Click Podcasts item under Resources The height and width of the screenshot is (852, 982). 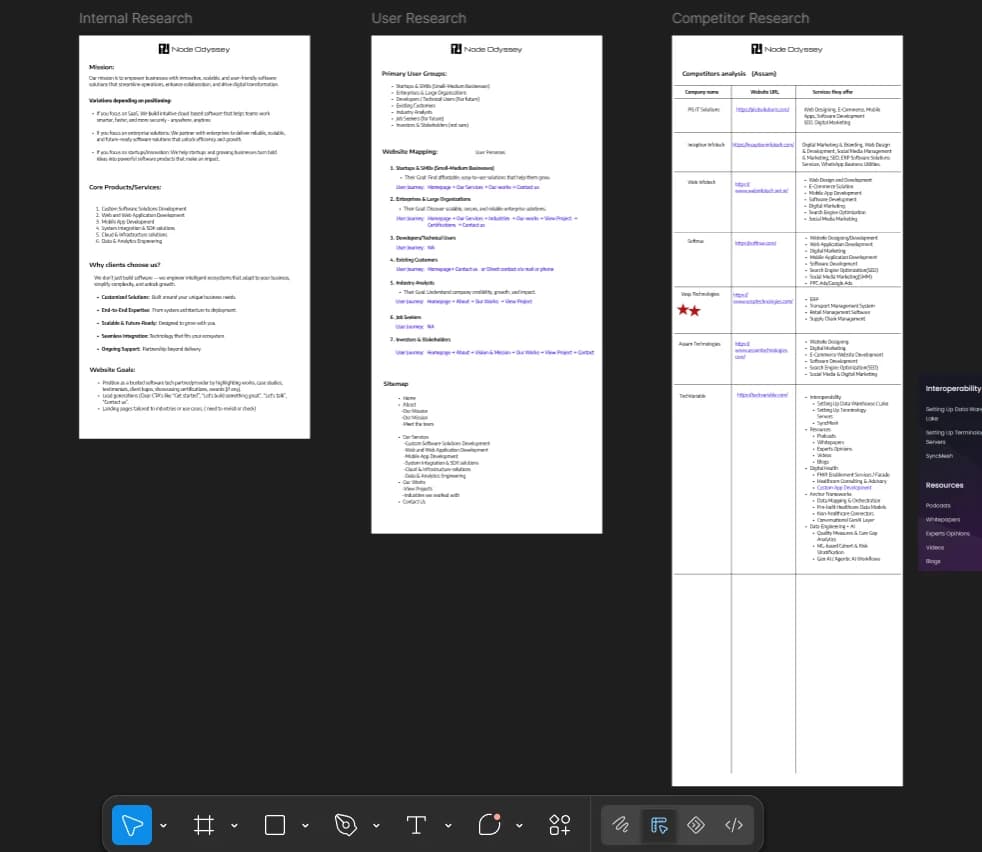(938, 506)
